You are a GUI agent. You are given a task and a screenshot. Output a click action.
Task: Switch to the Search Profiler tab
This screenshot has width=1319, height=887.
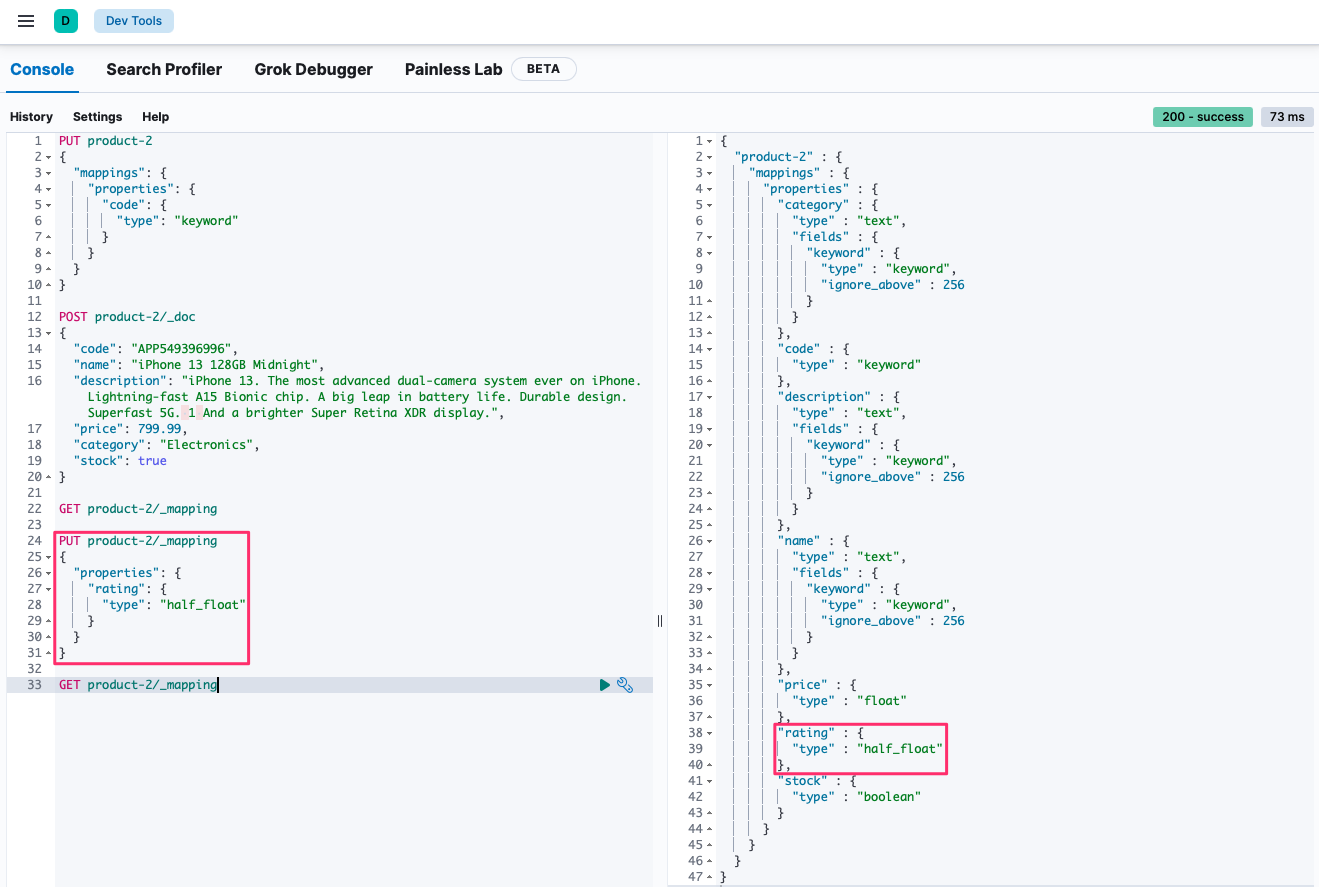coord(164,69)
